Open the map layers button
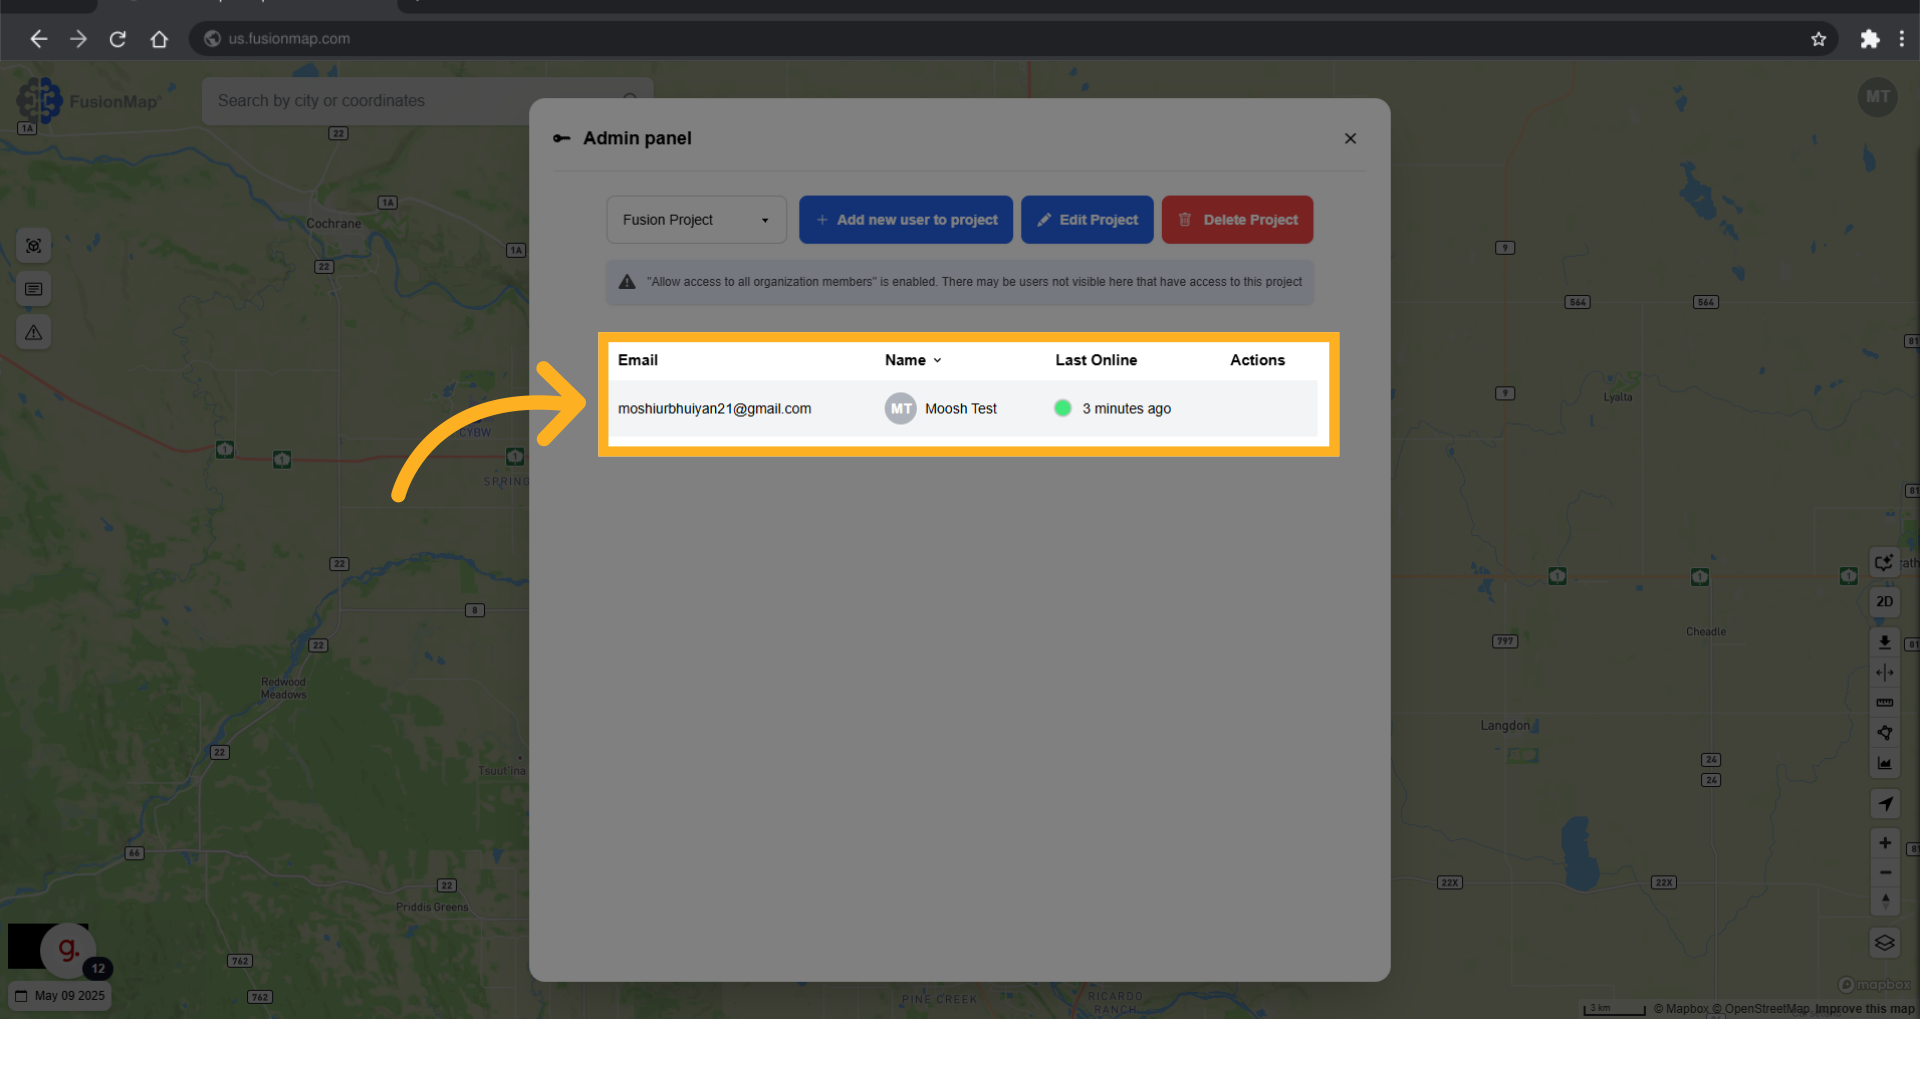 point(1884,942)
